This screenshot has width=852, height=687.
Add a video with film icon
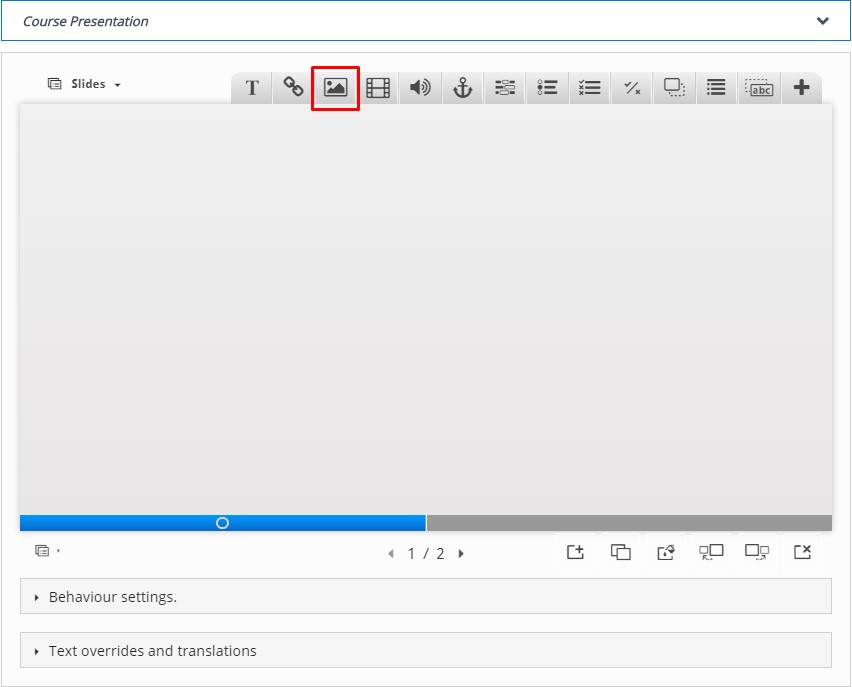tap(378, 88)
